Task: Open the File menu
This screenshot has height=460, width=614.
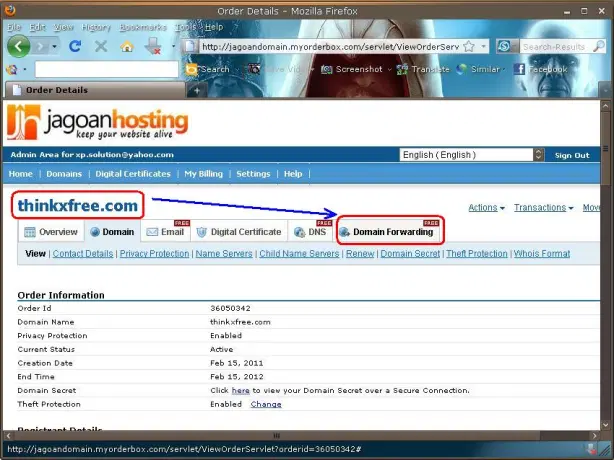Action: click(14, 27)
